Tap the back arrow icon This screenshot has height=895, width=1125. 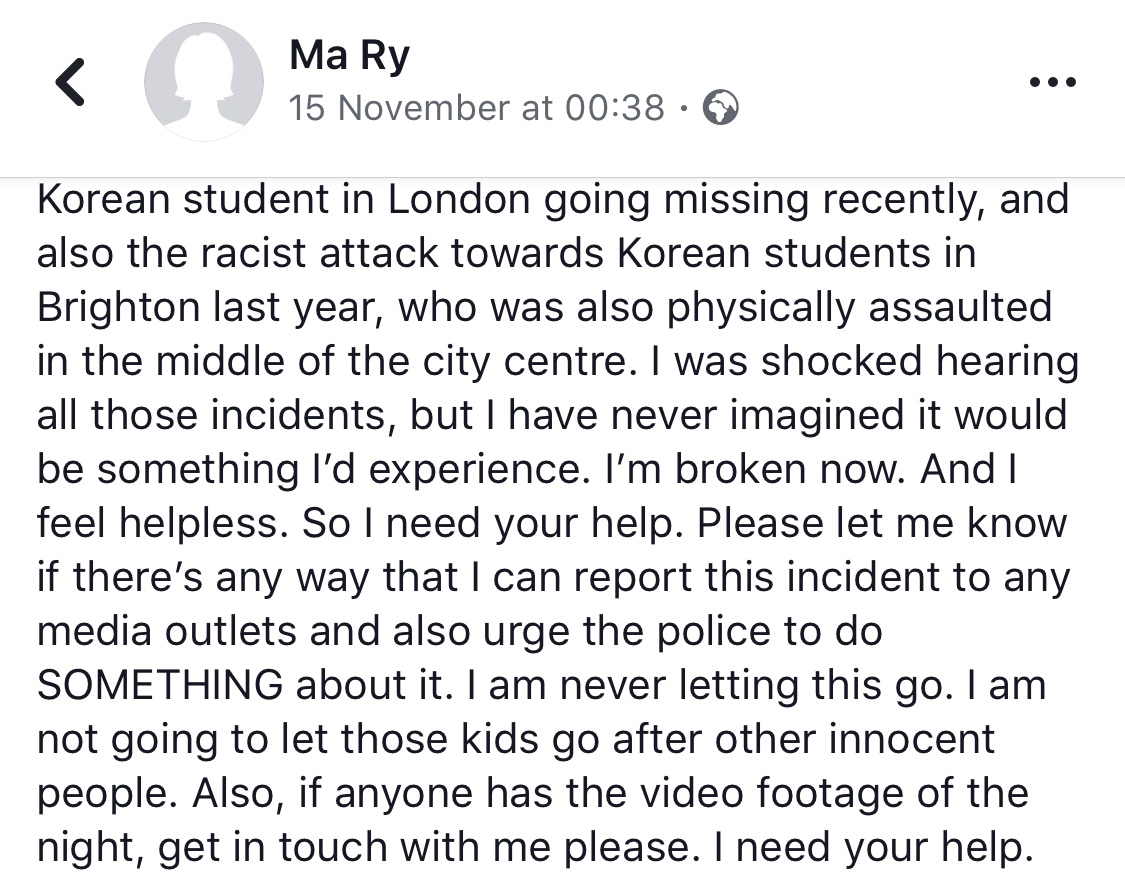70,82
